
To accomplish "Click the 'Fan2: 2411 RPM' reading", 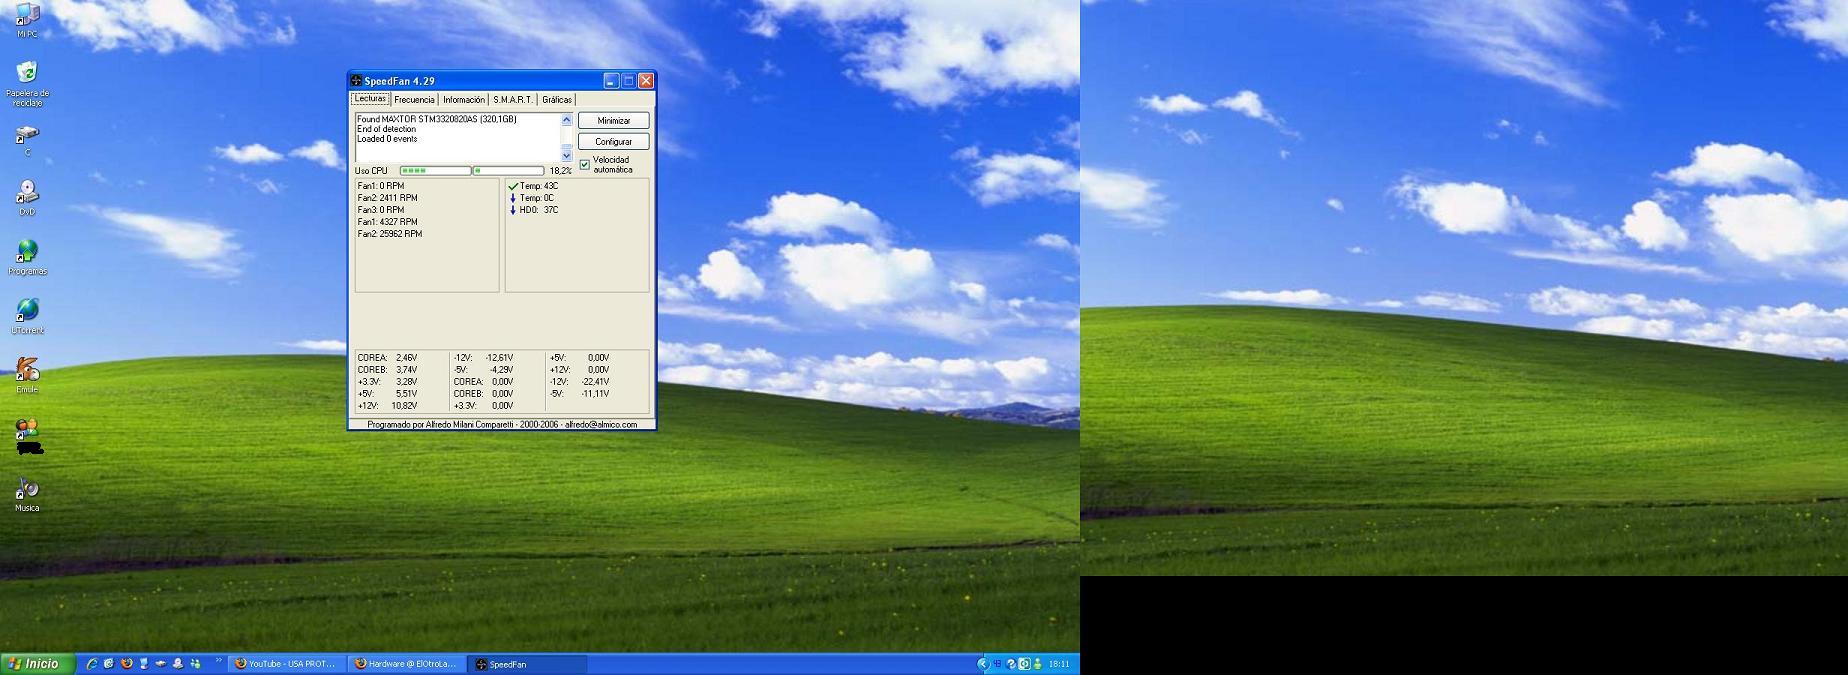I will coord(388,198).
